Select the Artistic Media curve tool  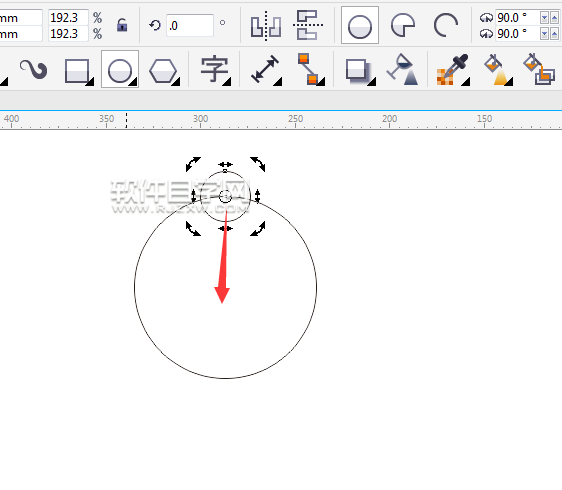pyautogui.click(x=33, y=69)
